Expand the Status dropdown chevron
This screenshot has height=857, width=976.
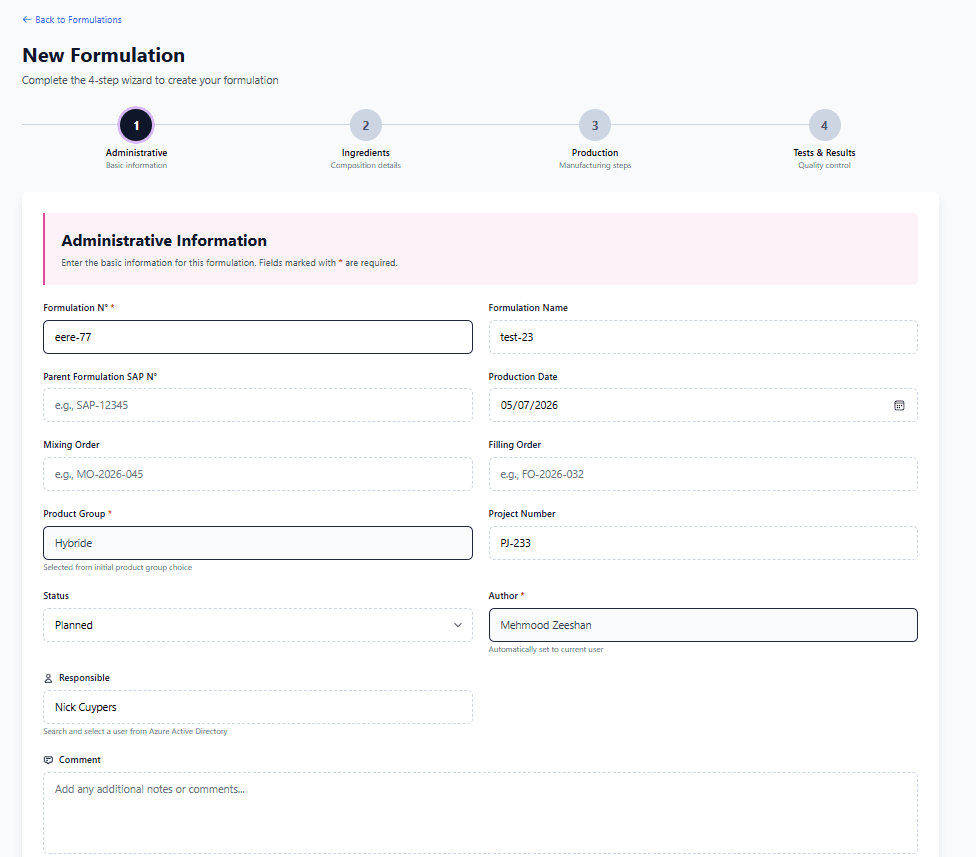[458, 625]
